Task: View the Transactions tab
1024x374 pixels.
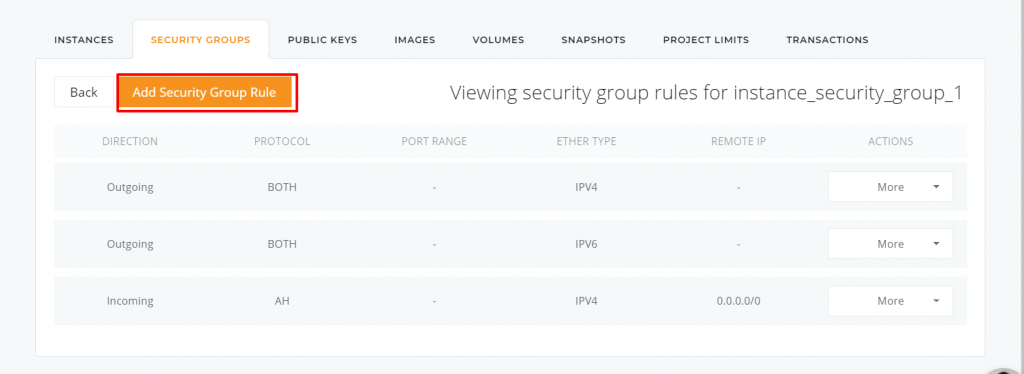Action: click(x=827, y=40)
